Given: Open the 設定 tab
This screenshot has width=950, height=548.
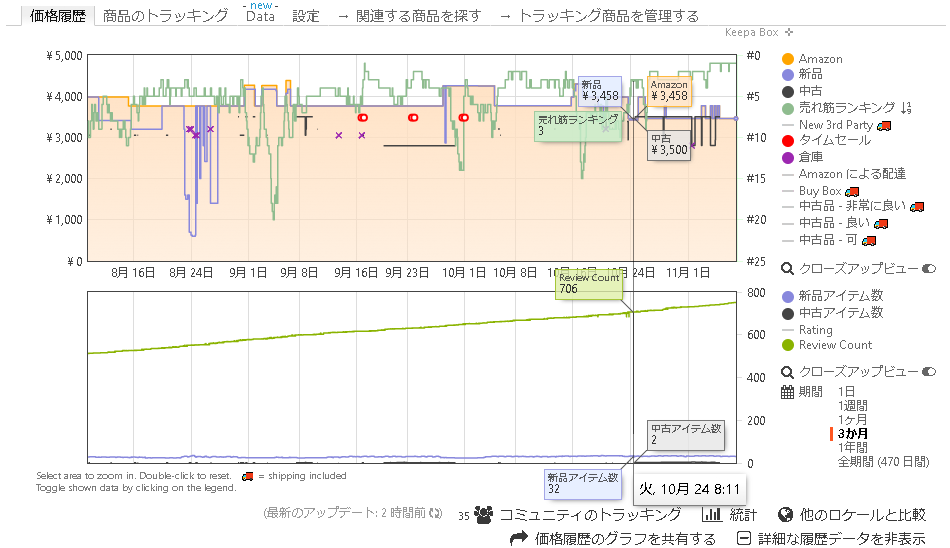Looking at the screenshot, I should (305, 16).
